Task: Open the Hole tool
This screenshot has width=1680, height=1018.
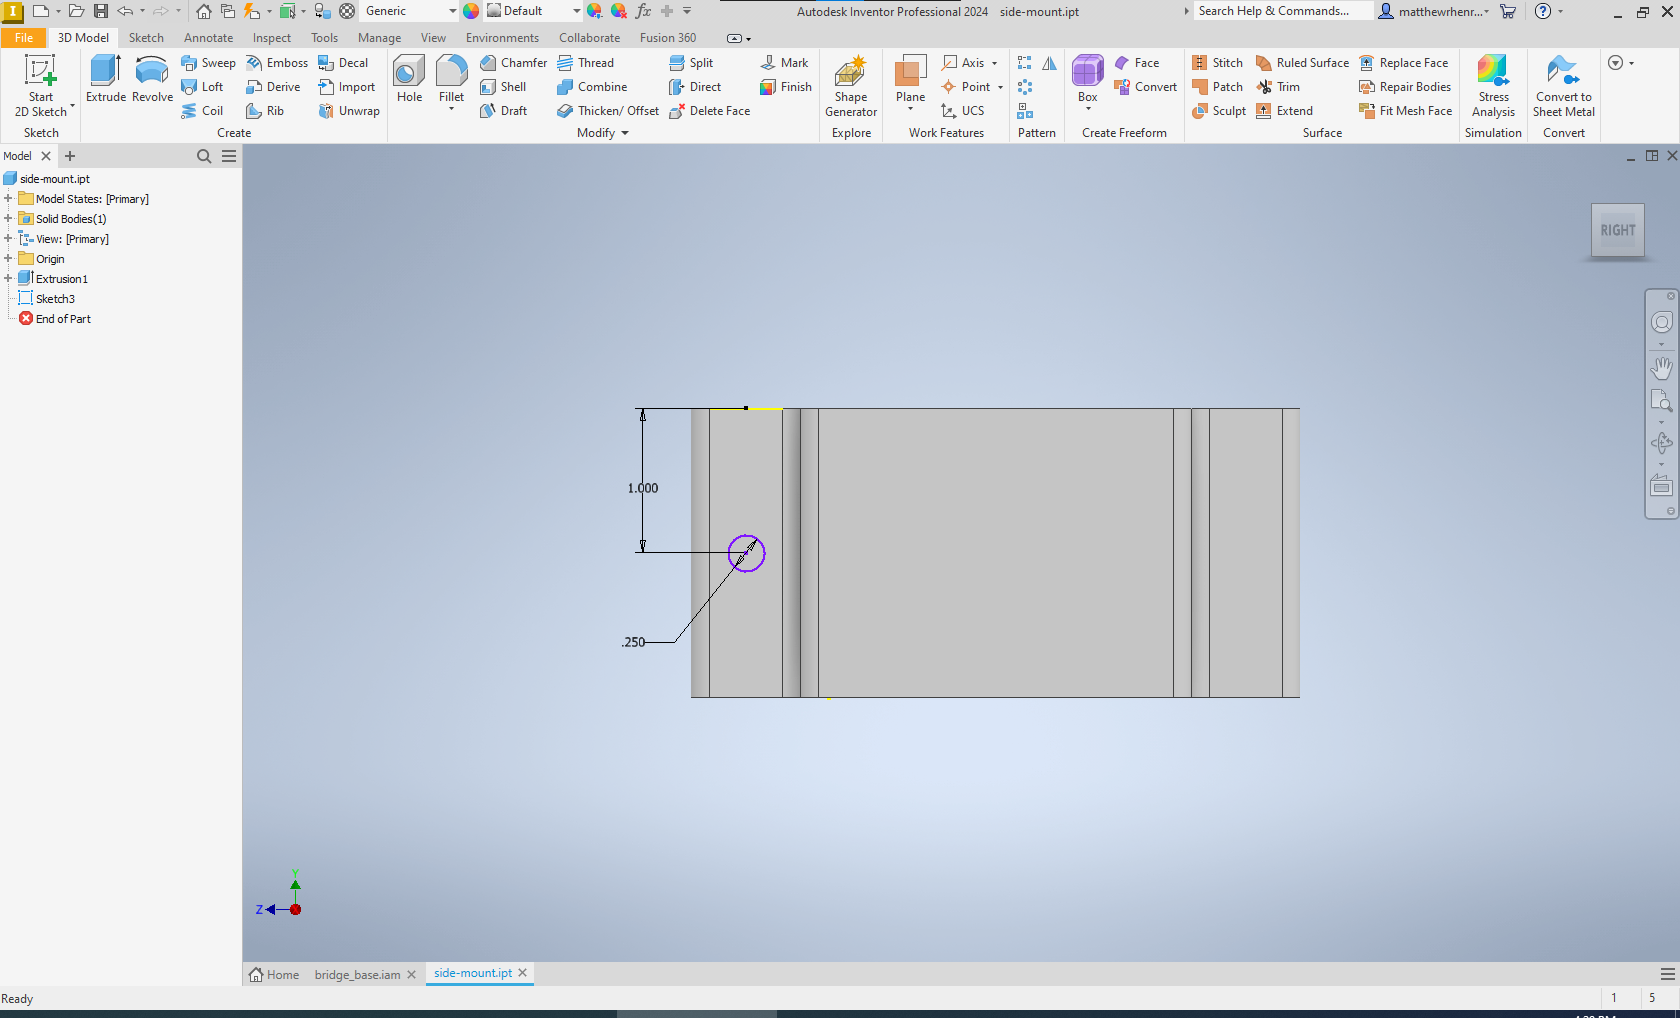Action: [409, 79]
